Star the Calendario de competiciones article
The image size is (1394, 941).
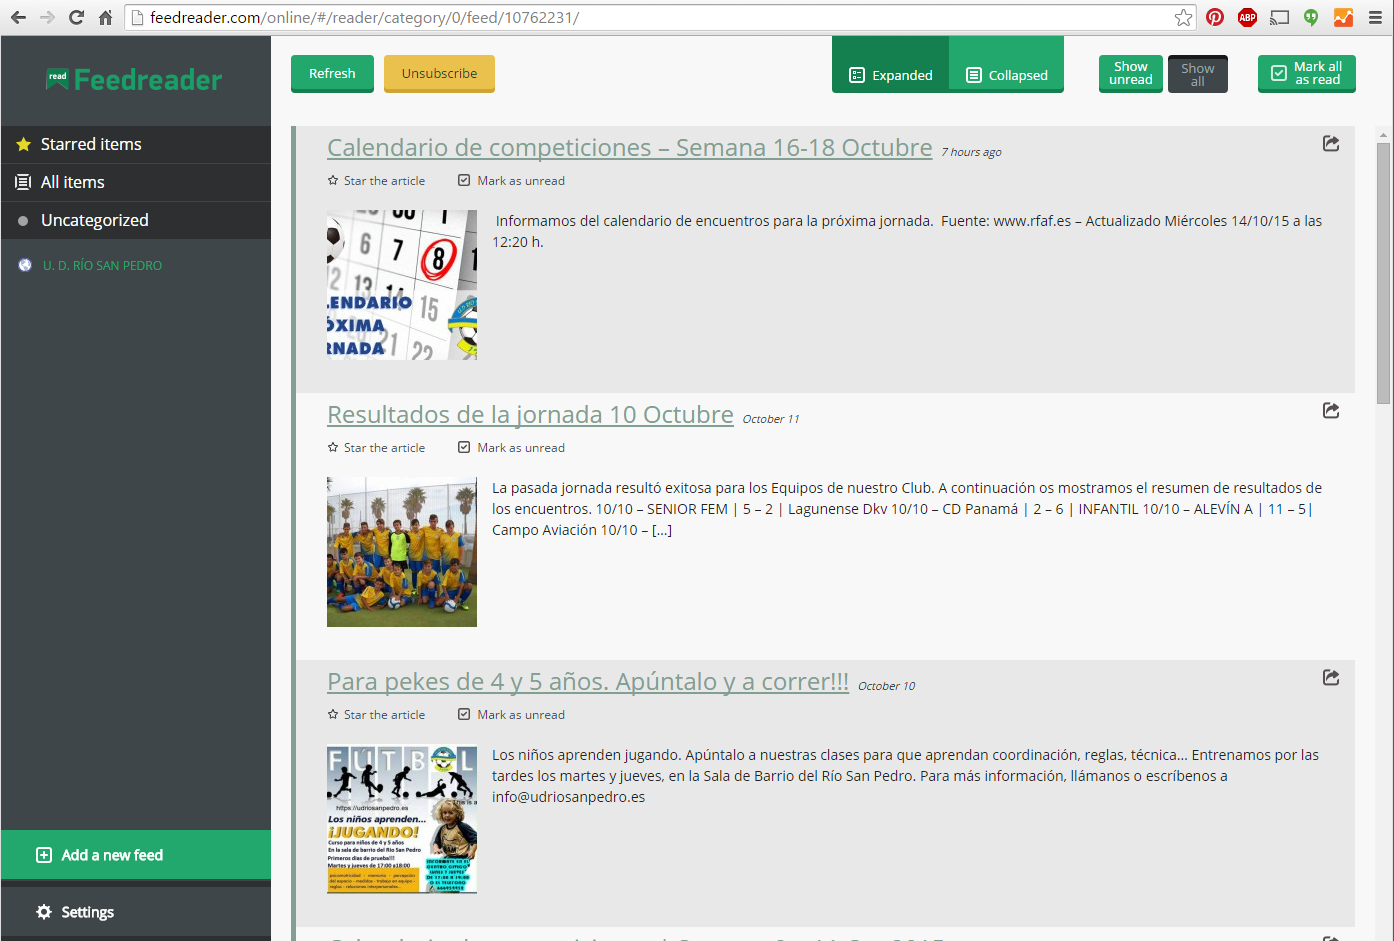[376, 181]
